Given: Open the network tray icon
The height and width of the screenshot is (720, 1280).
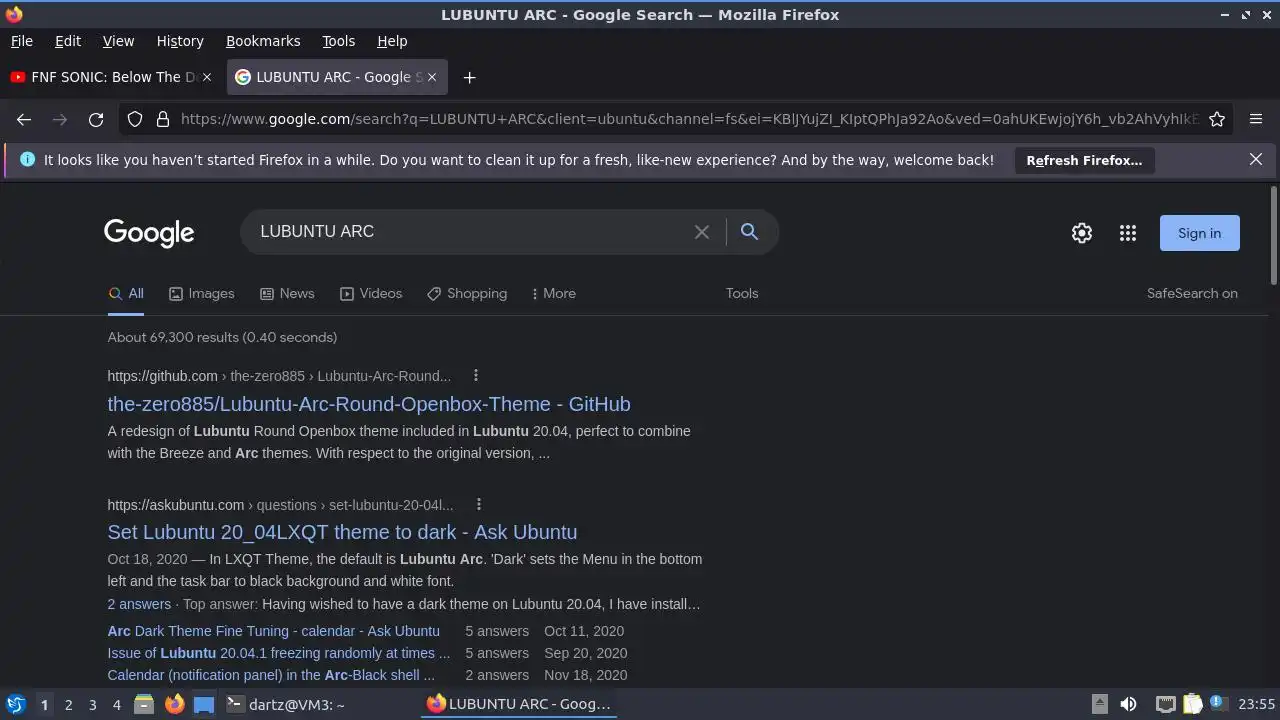Looking at the screenshot, I should tap(1165, 704).
